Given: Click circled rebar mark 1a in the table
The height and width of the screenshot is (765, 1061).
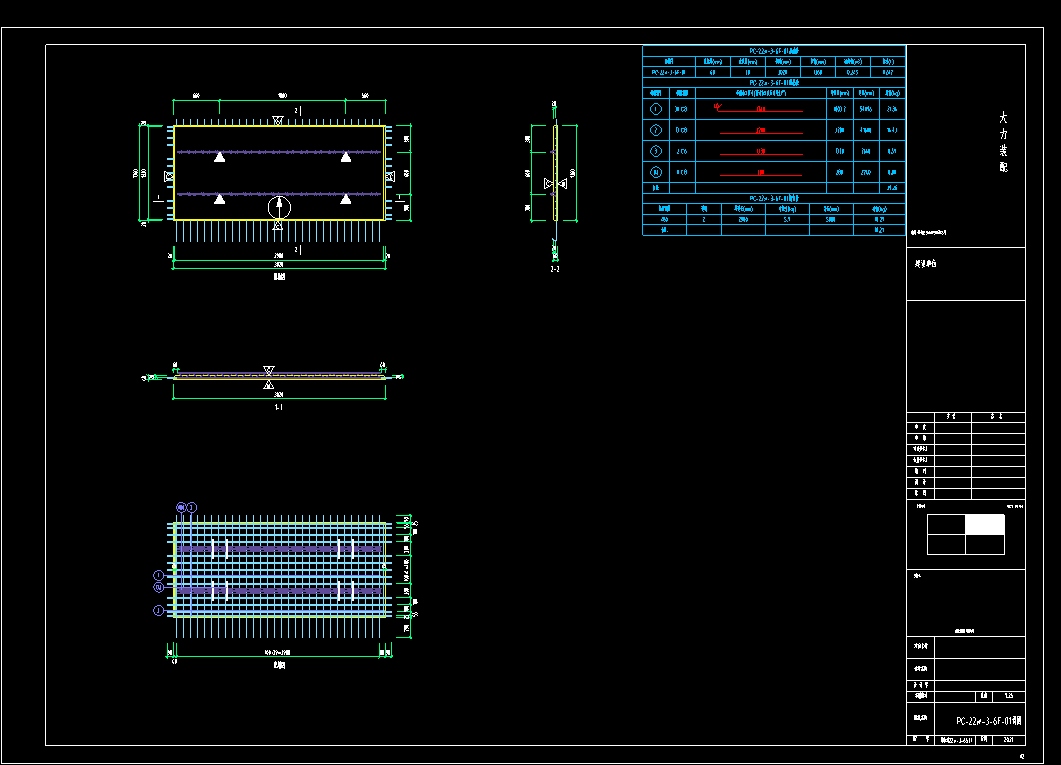Looking at the screenshot, I should pos(655,172).
